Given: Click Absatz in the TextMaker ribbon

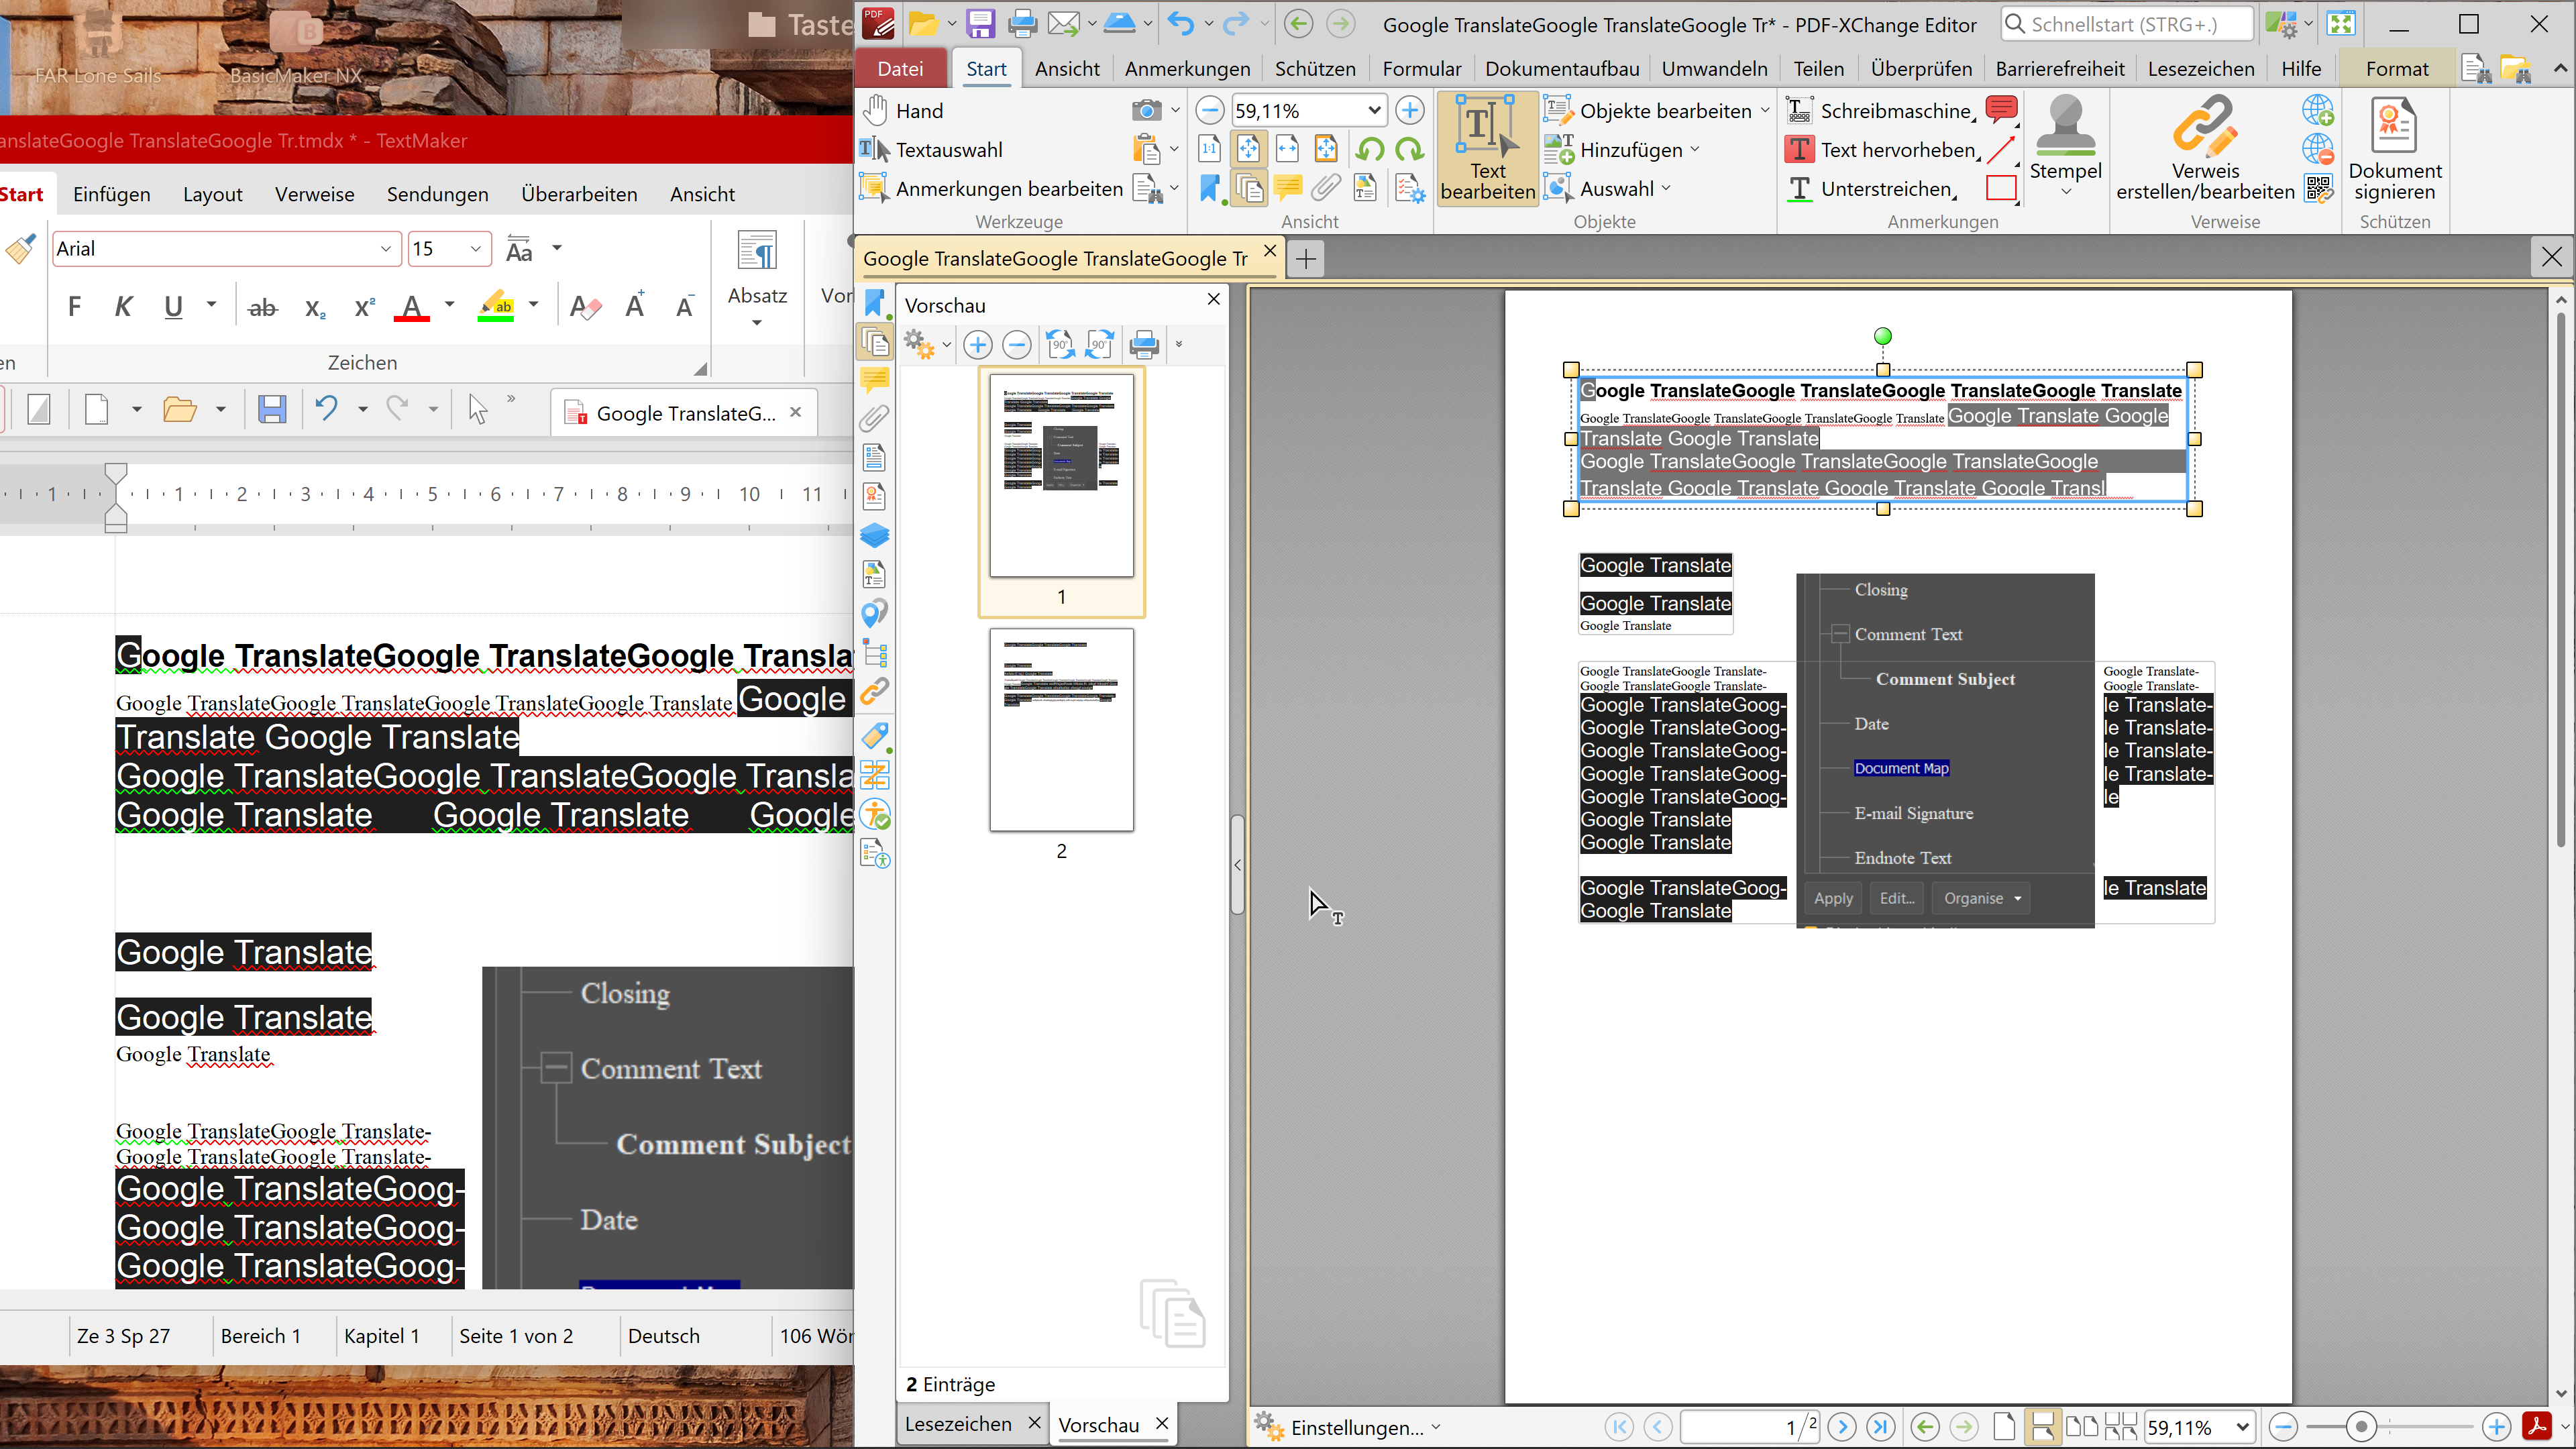Looking at the screenshot, I should click(757, 280).
